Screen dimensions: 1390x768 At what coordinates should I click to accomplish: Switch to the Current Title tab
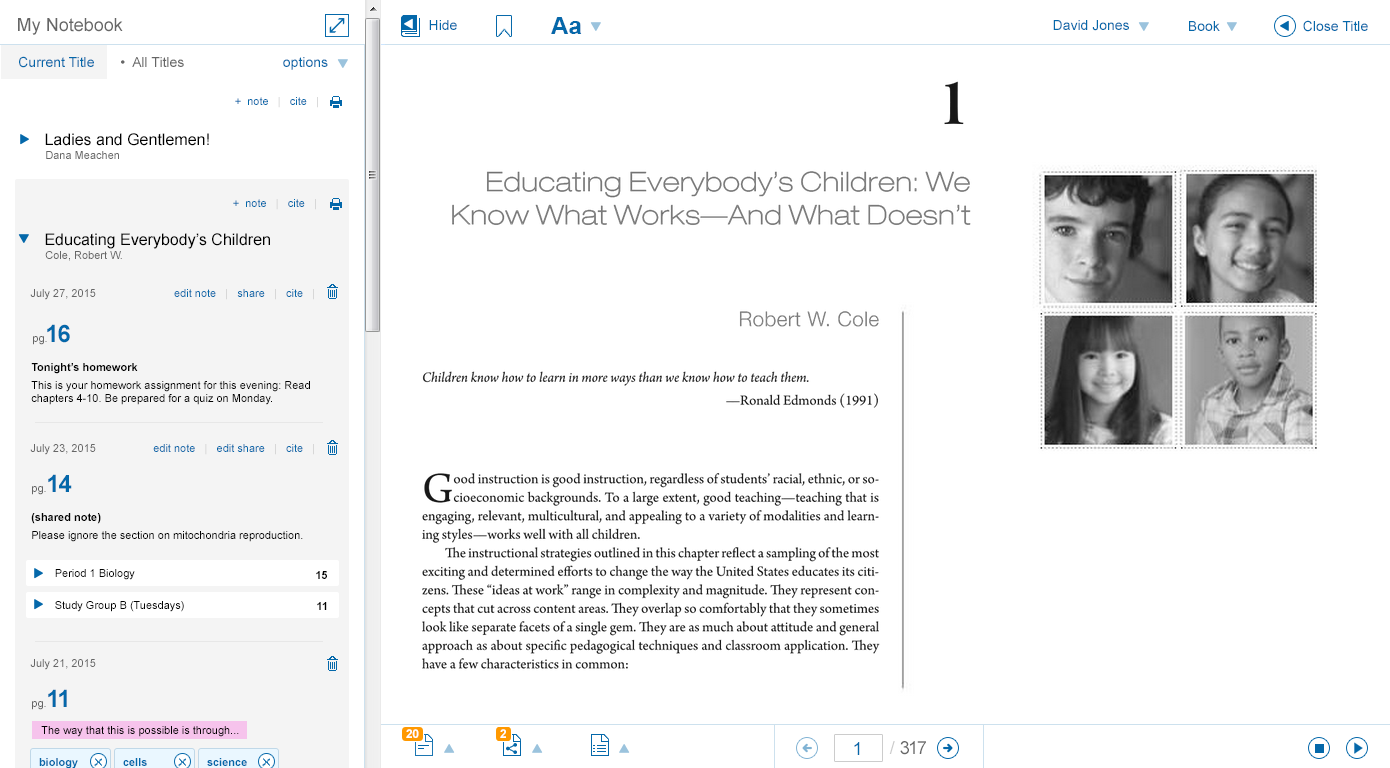click(55, 61)
